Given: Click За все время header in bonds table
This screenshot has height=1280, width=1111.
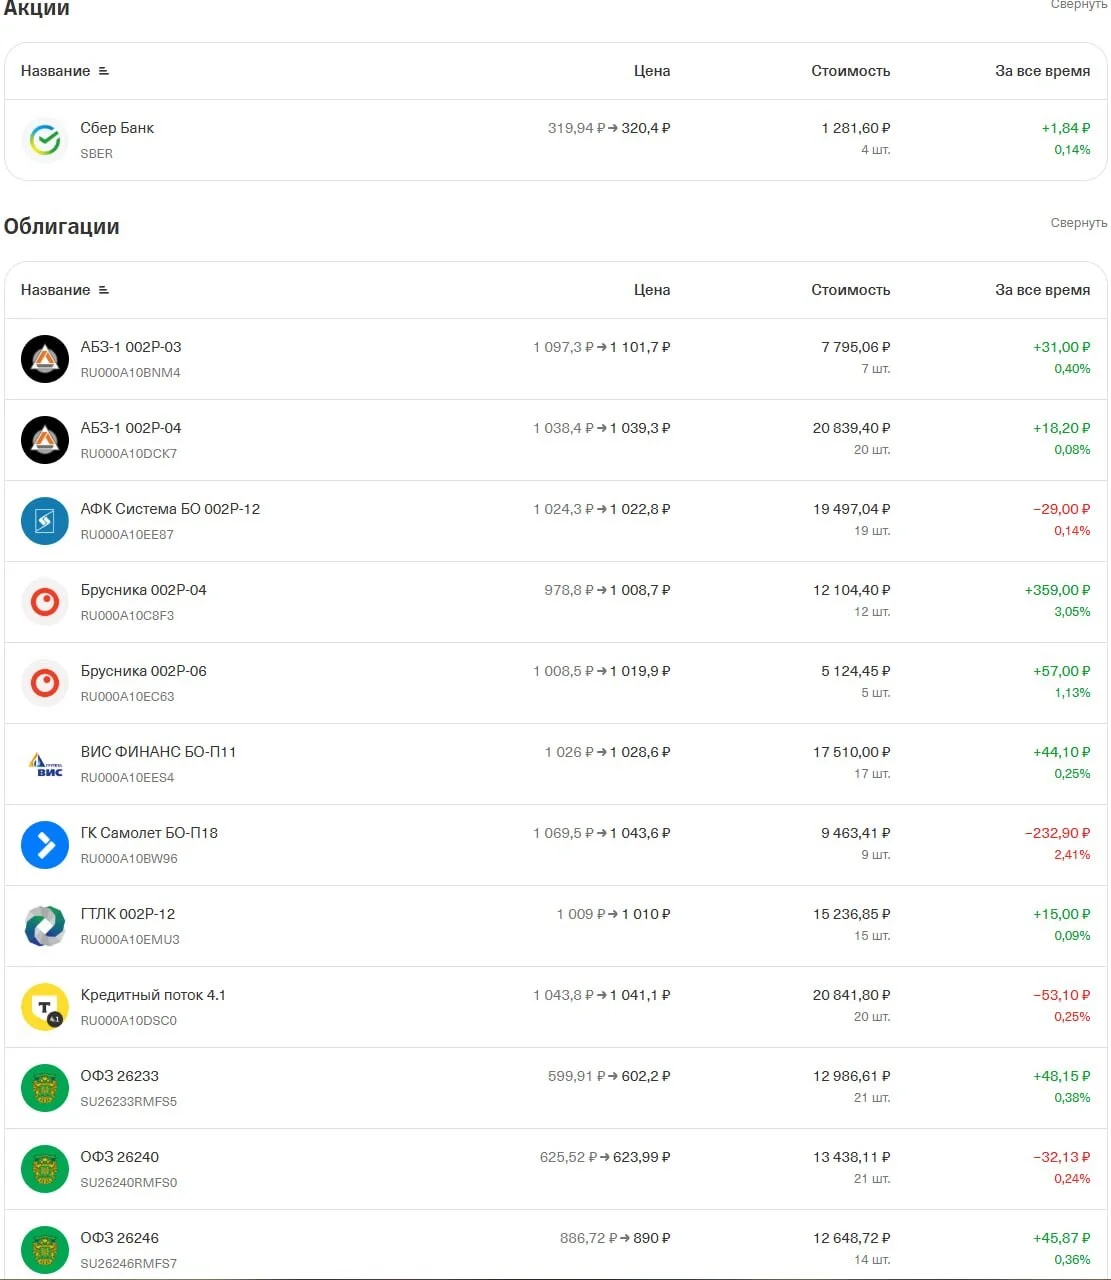Looking at the screenshot, I should pyautogui.click(x=1042, y=290).
